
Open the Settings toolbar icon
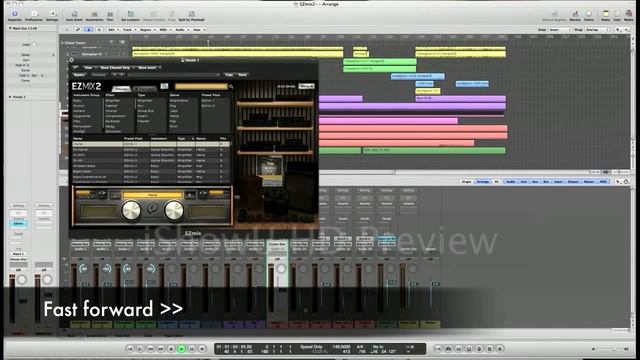click(52, 16)
